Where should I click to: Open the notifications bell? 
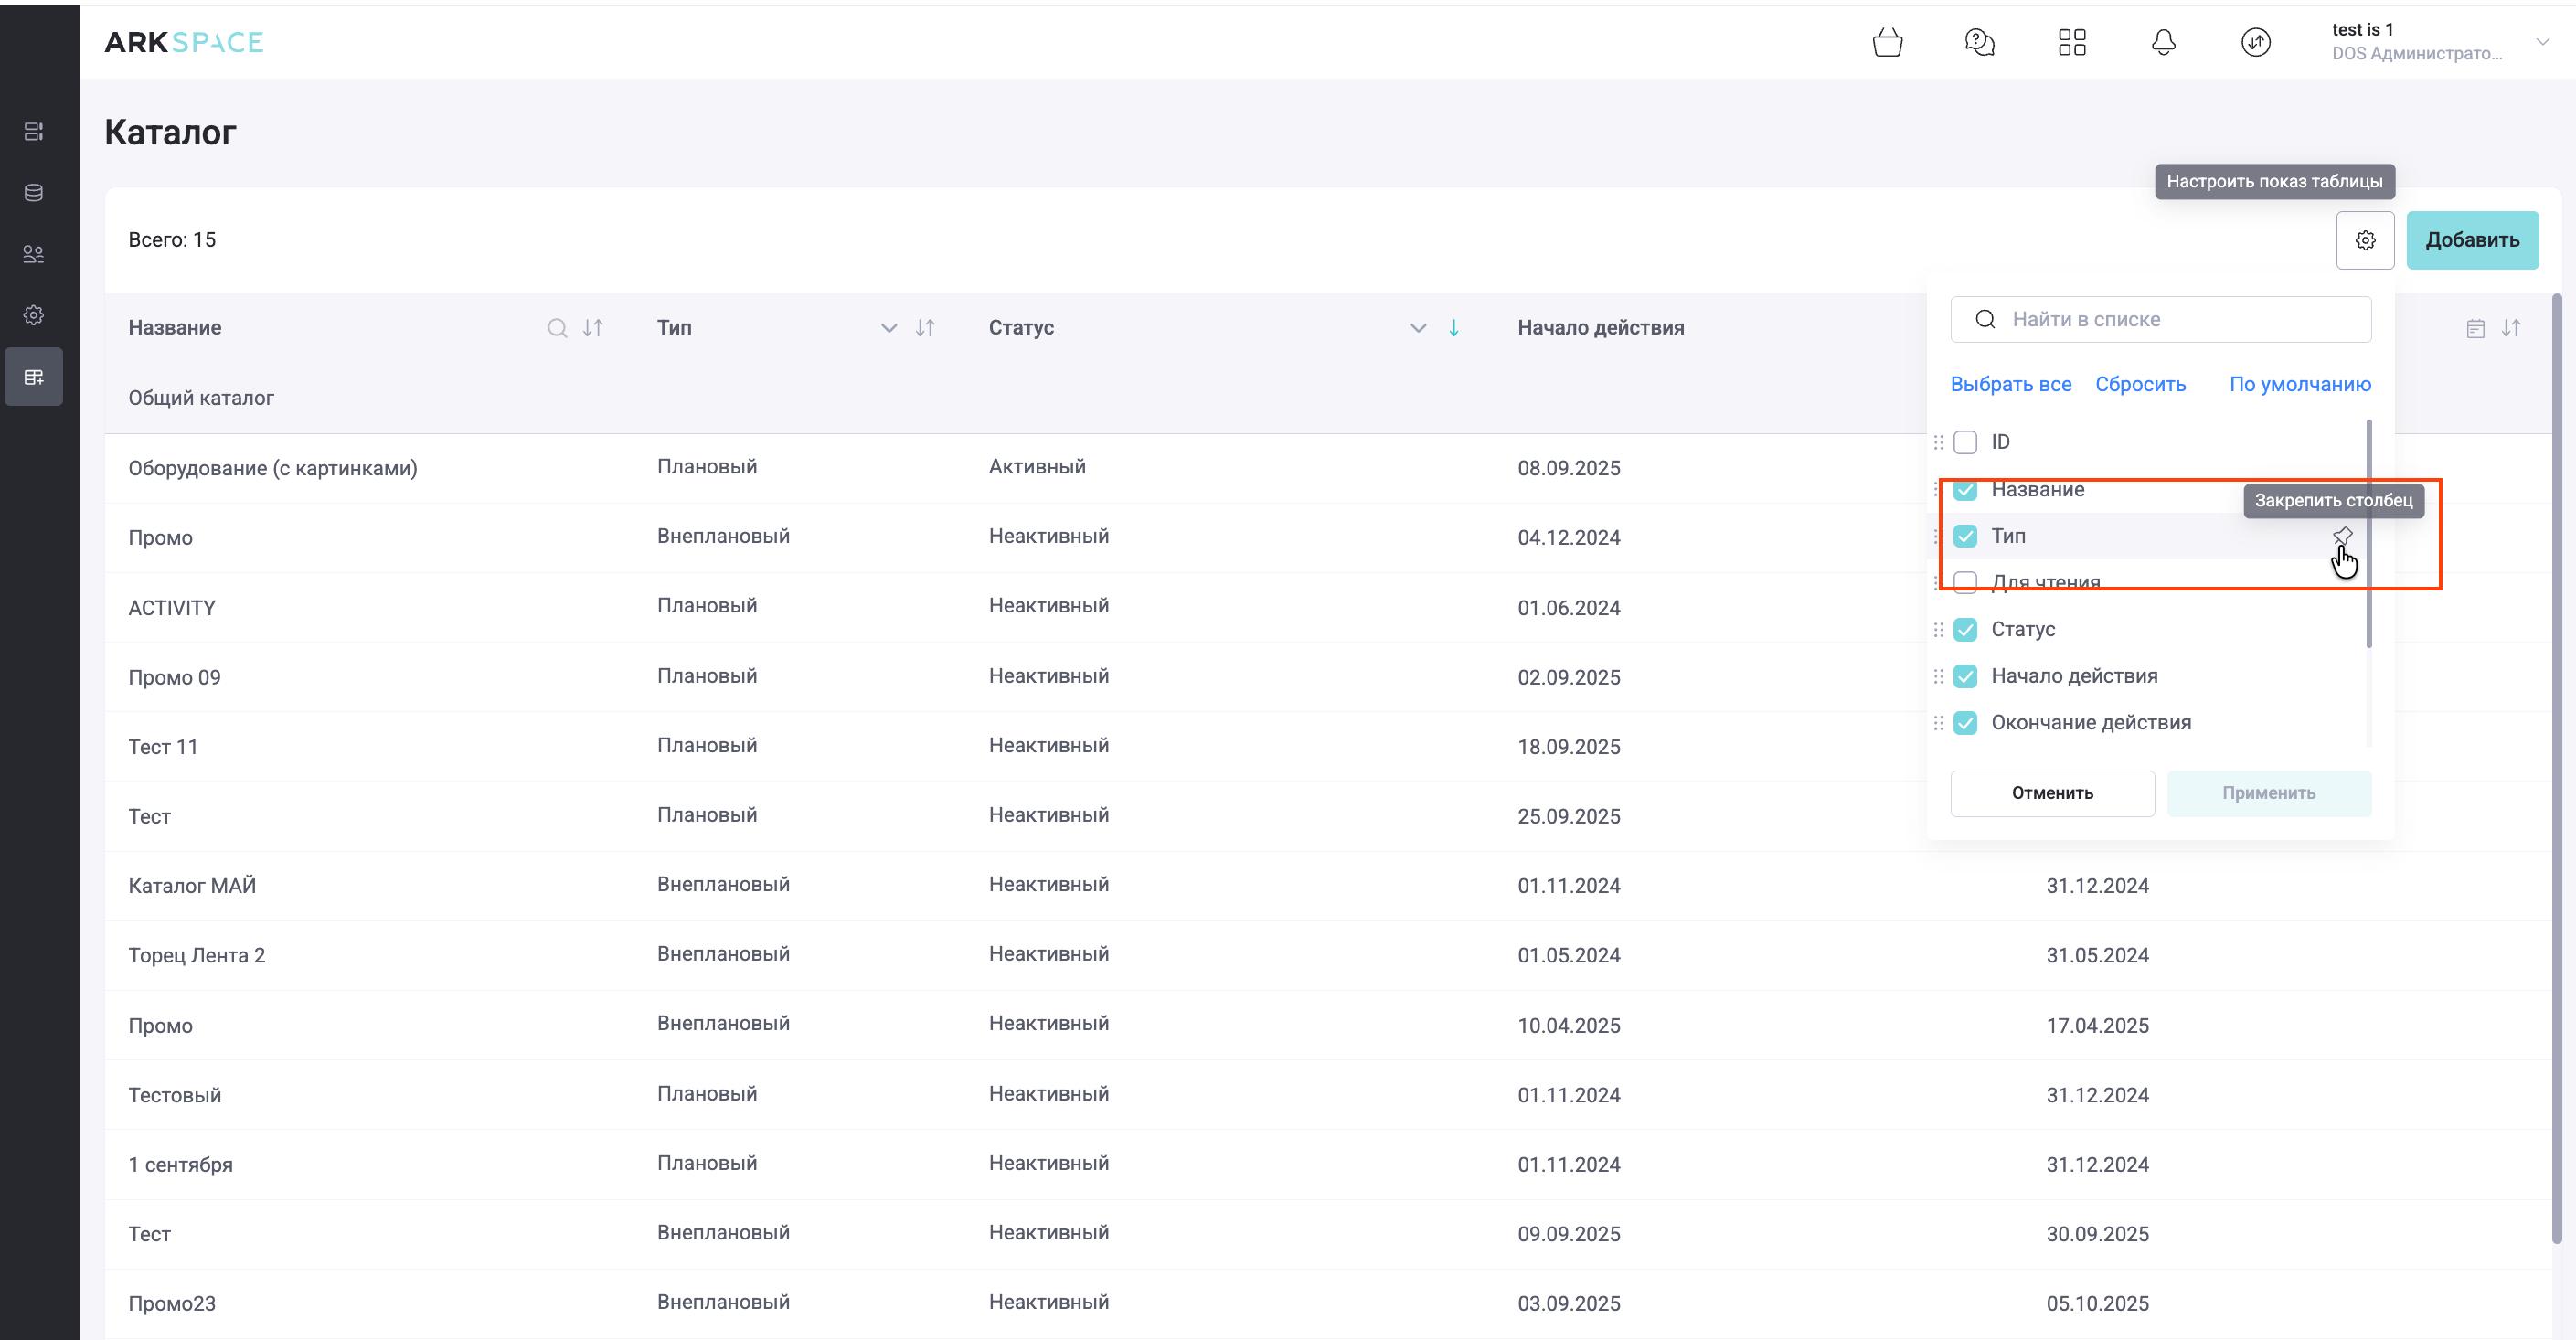pos(2163,43)
